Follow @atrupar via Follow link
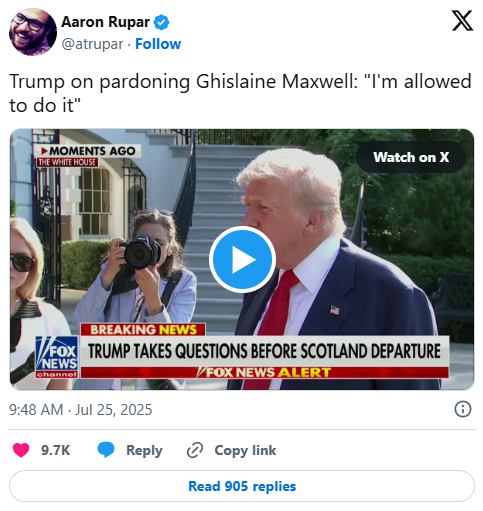Image resolution: width=483 pixels, height=511 pixels. [158, 44]
